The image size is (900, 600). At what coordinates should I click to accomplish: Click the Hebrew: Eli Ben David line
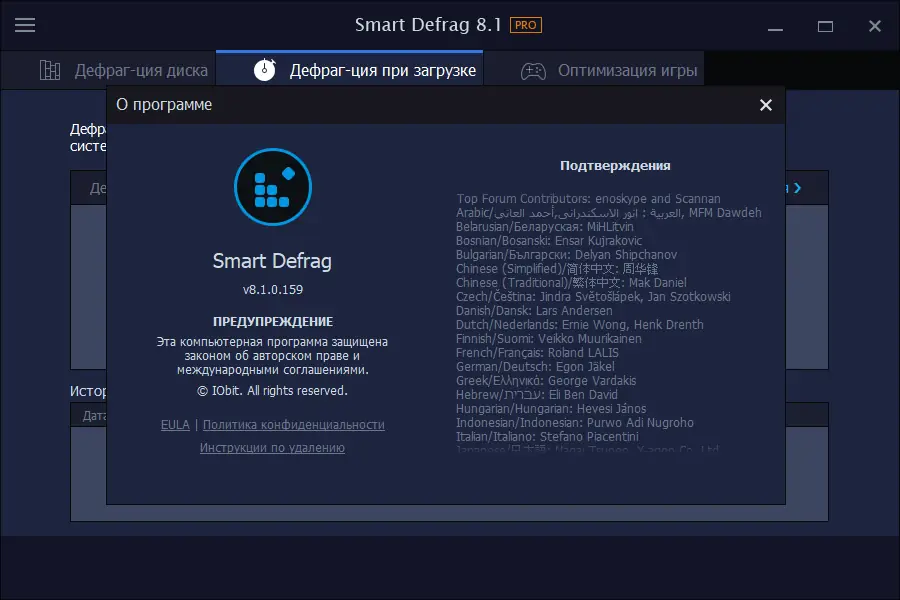tap(537, 394)
